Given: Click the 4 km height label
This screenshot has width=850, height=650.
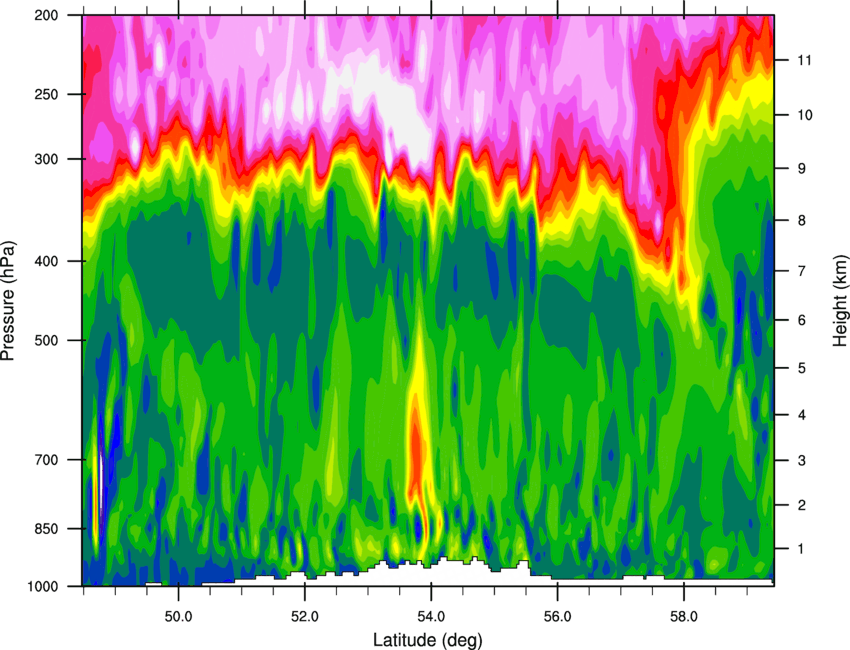Looking at the screenshot, I should point(802,415).
